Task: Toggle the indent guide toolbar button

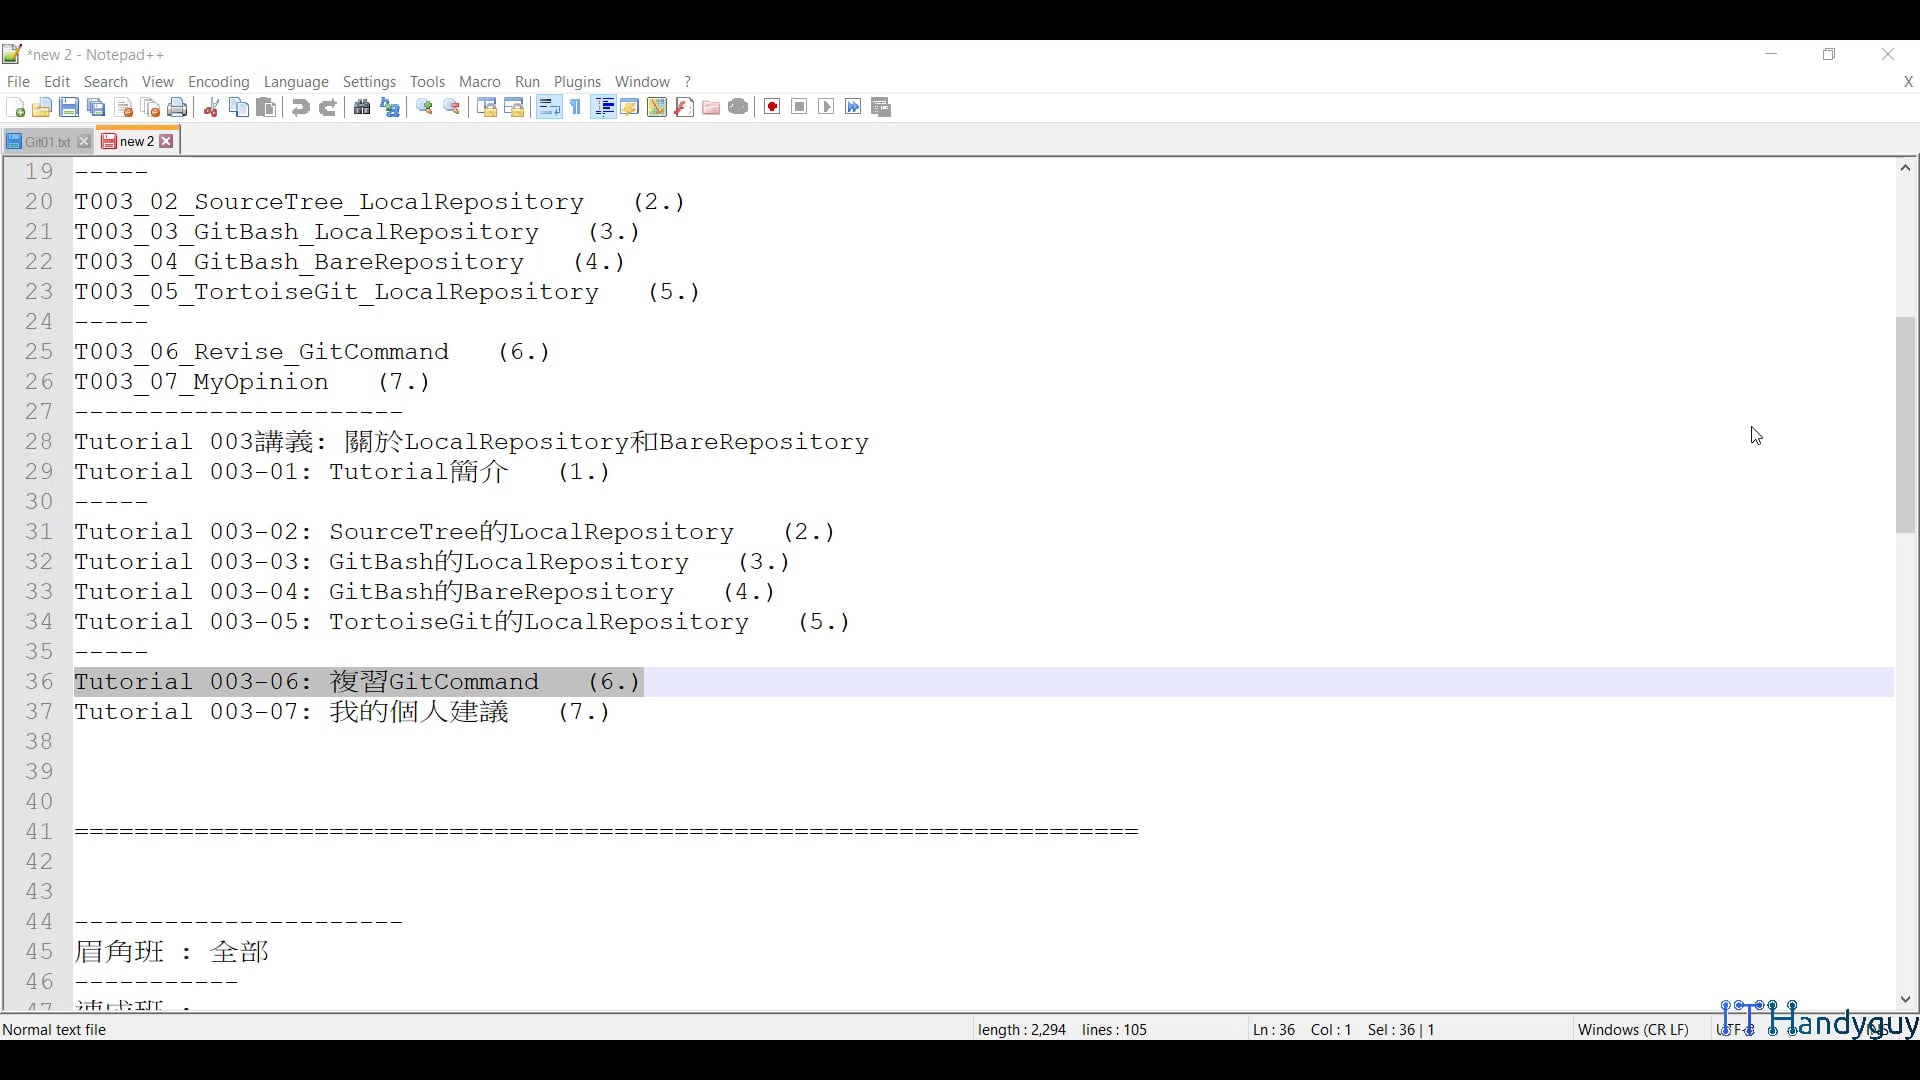Action: tap(603, 108)
